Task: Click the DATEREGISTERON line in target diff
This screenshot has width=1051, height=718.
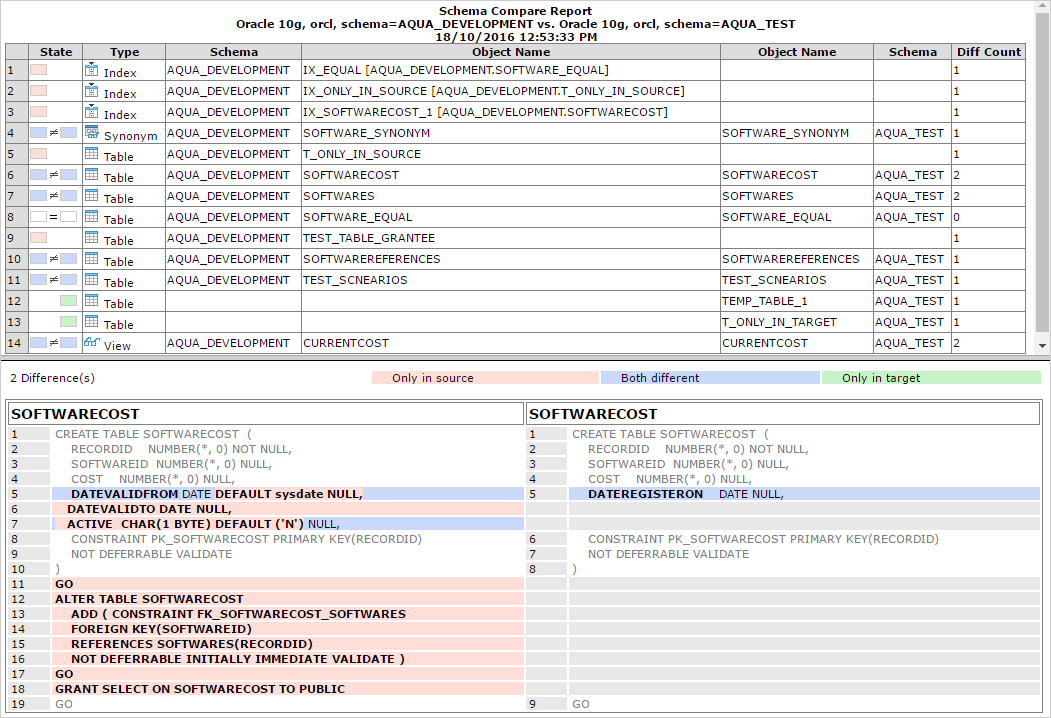Action: tap(804, 494)
